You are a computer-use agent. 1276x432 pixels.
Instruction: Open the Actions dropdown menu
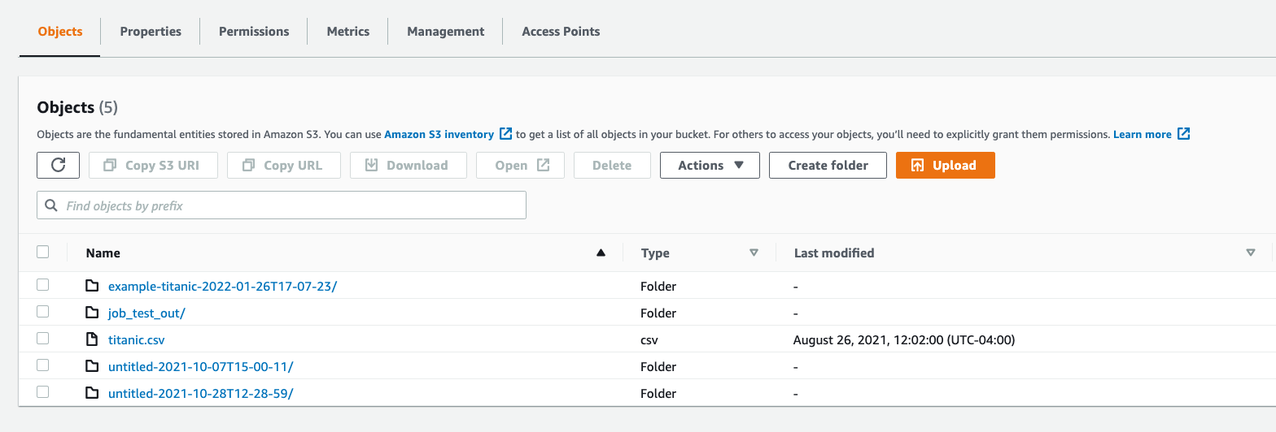point(710,165)
